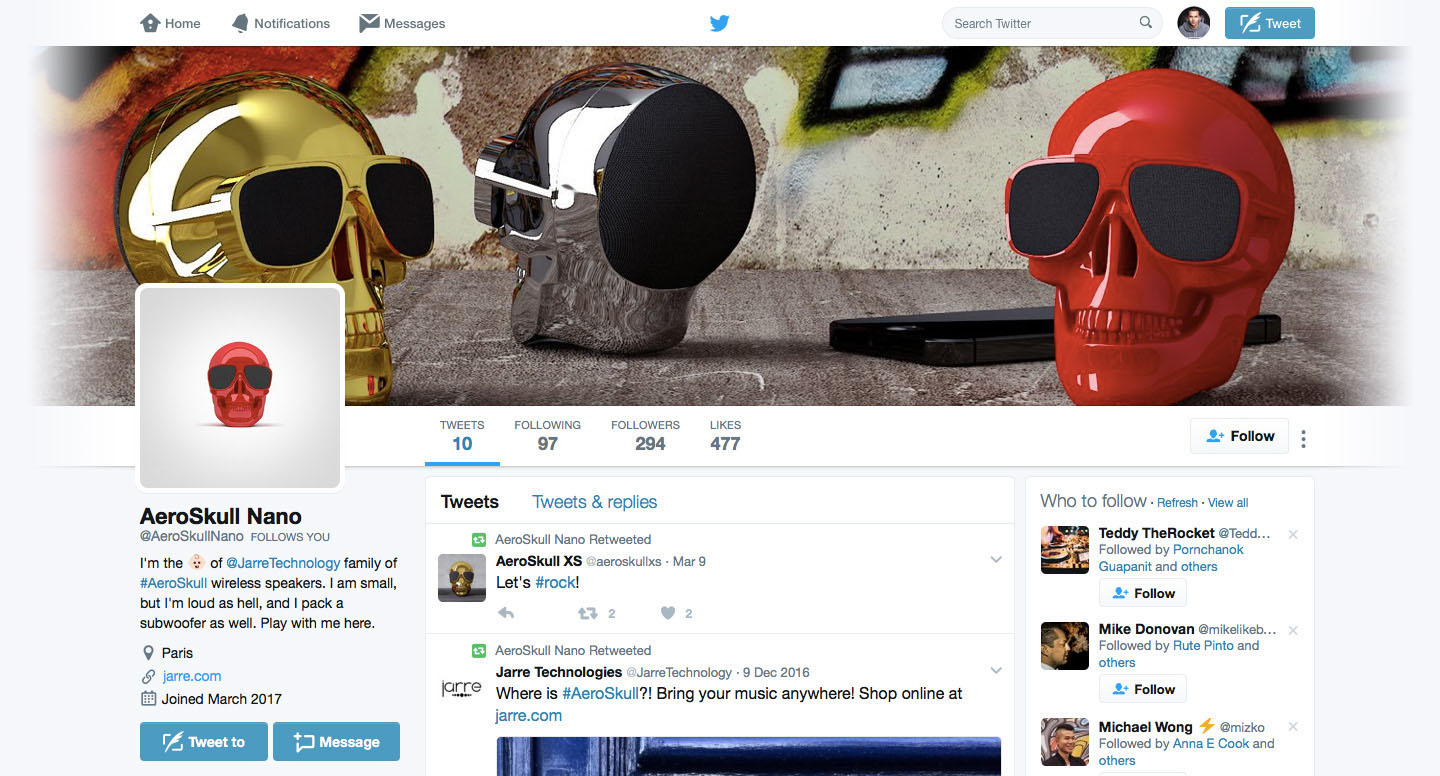Select the Tweets count tab
This screenshot has height=776, width=1440.
tap(462, 436)
